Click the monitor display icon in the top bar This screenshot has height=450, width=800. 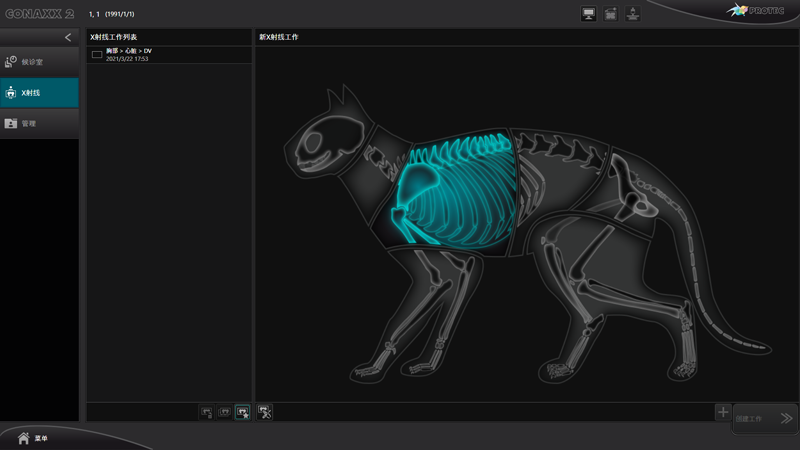[588, 14]
